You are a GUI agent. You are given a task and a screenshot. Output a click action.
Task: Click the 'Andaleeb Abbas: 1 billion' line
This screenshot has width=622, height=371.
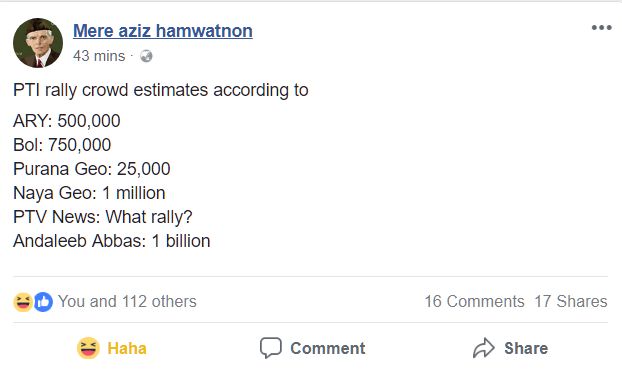(111, 241)
